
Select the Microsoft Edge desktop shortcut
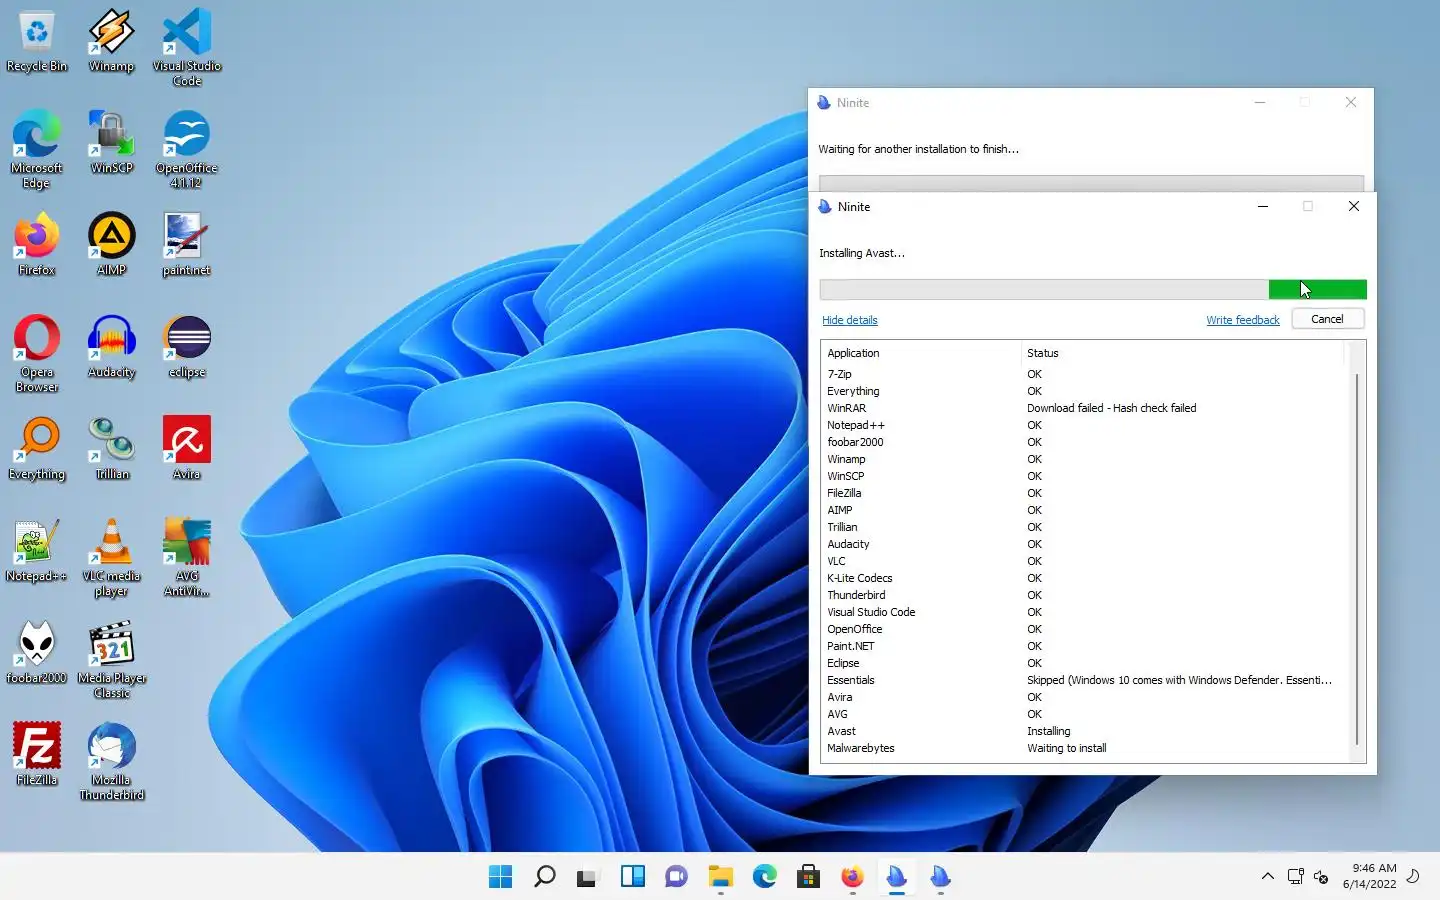pyautogui.click(x=37, y=150)
